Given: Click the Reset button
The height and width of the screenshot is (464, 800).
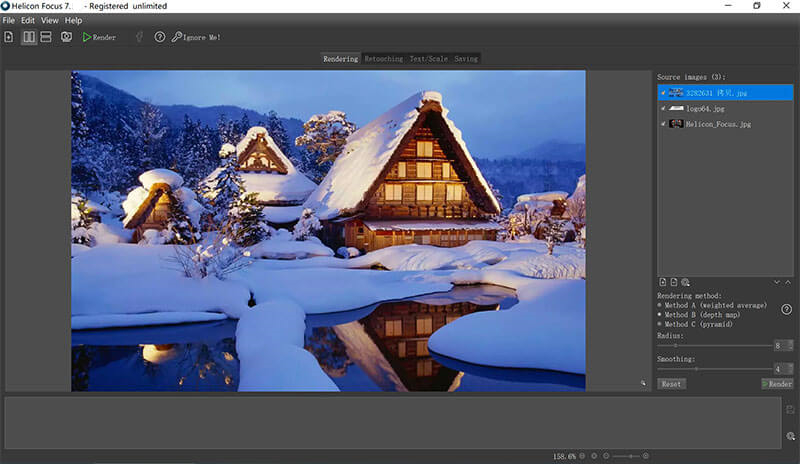Looking at the screenshot, I should point(671,384).
